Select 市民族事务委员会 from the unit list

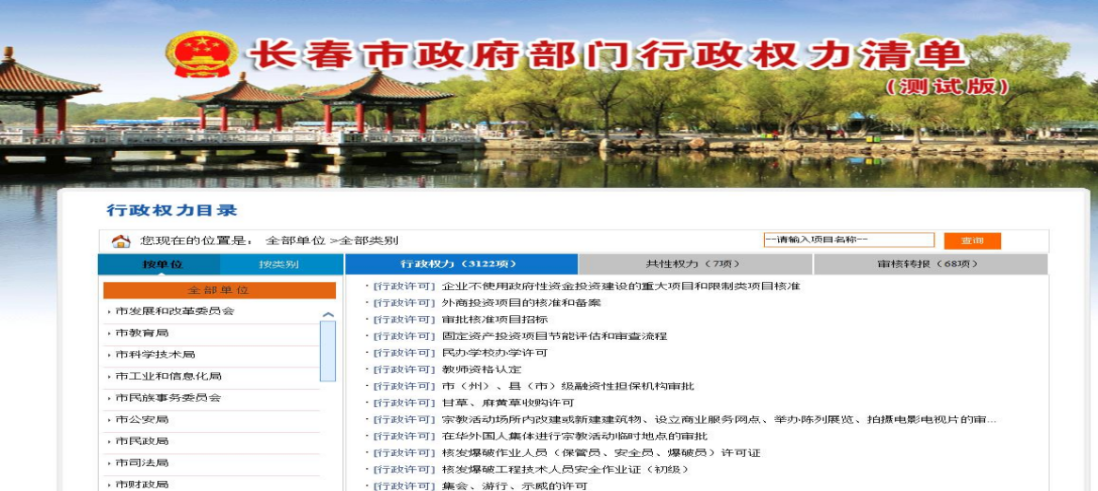click(x=167, y=397)
